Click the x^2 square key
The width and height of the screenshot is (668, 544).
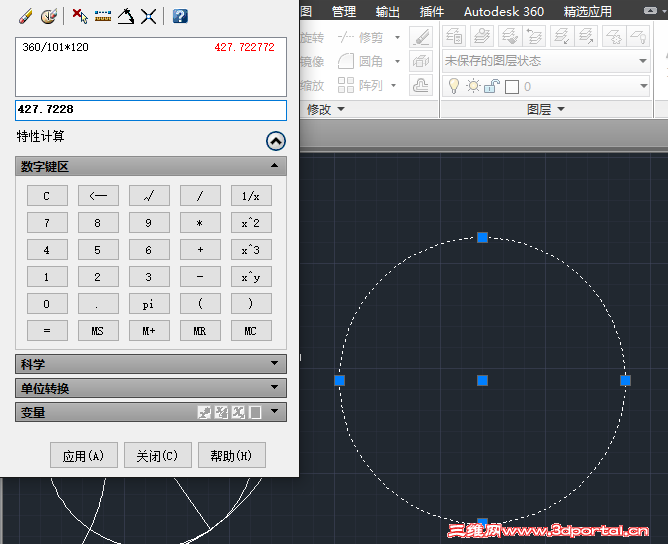click(251, 222)
